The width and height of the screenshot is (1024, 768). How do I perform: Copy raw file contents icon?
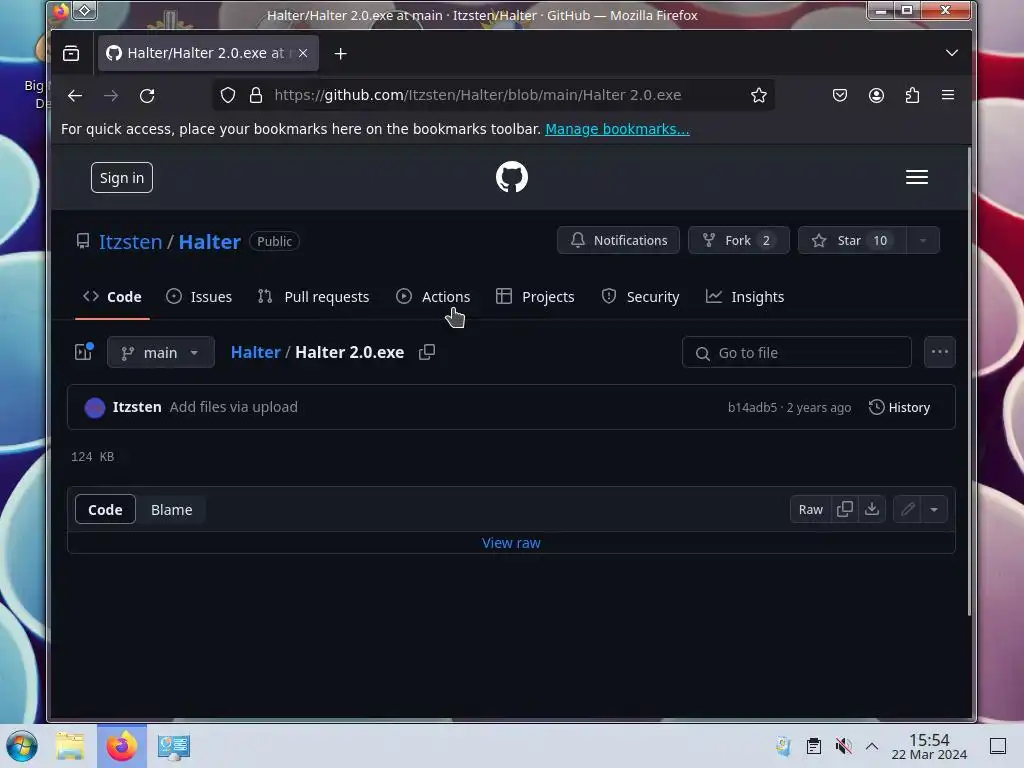[x=844, y=509]
